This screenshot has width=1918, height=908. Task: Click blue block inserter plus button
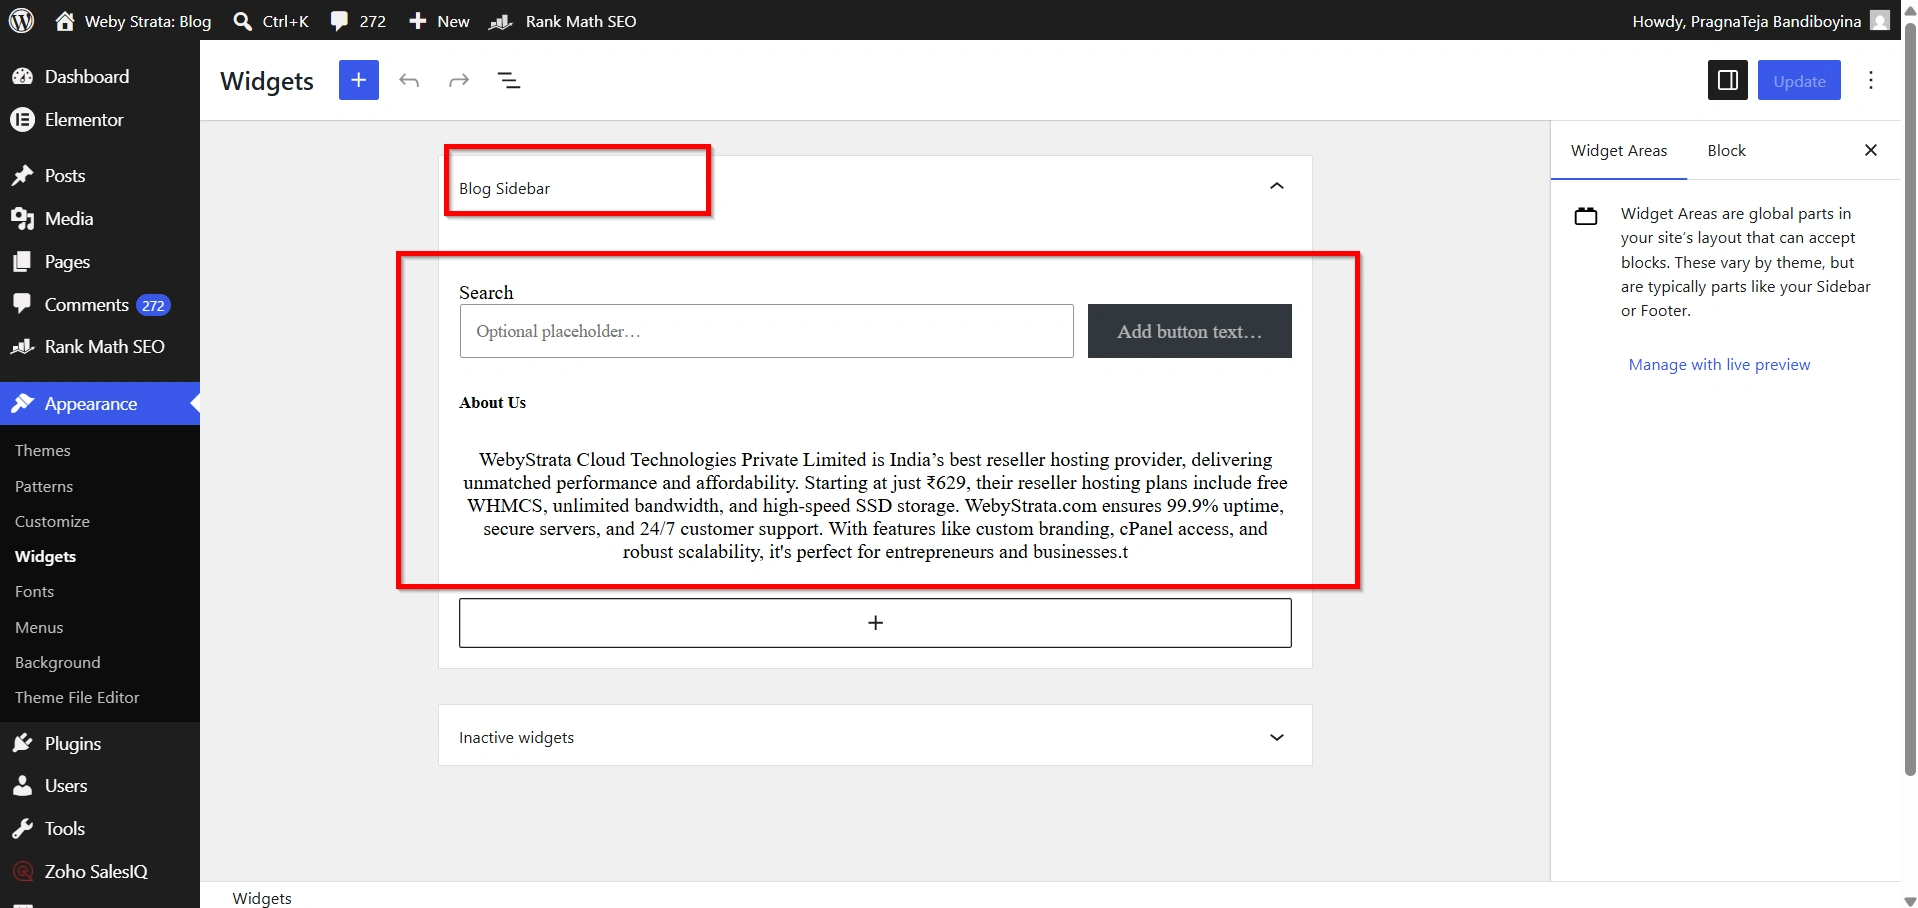click(x=359, y=80)
